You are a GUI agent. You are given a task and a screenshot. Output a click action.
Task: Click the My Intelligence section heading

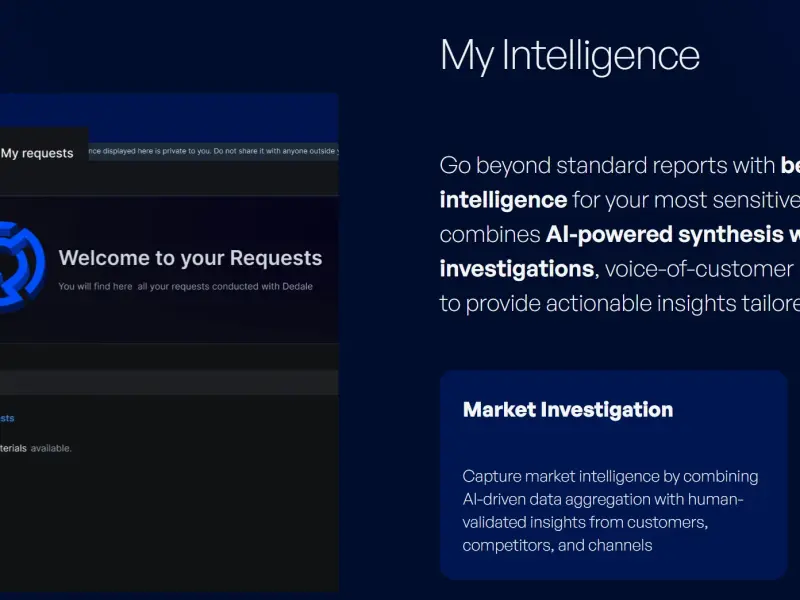[569, 56]
